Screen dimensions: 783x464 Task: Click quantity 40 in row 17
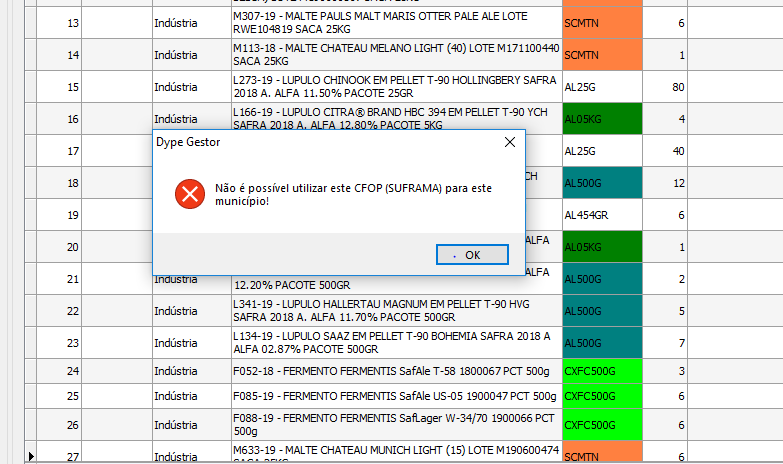pos(665,151)
